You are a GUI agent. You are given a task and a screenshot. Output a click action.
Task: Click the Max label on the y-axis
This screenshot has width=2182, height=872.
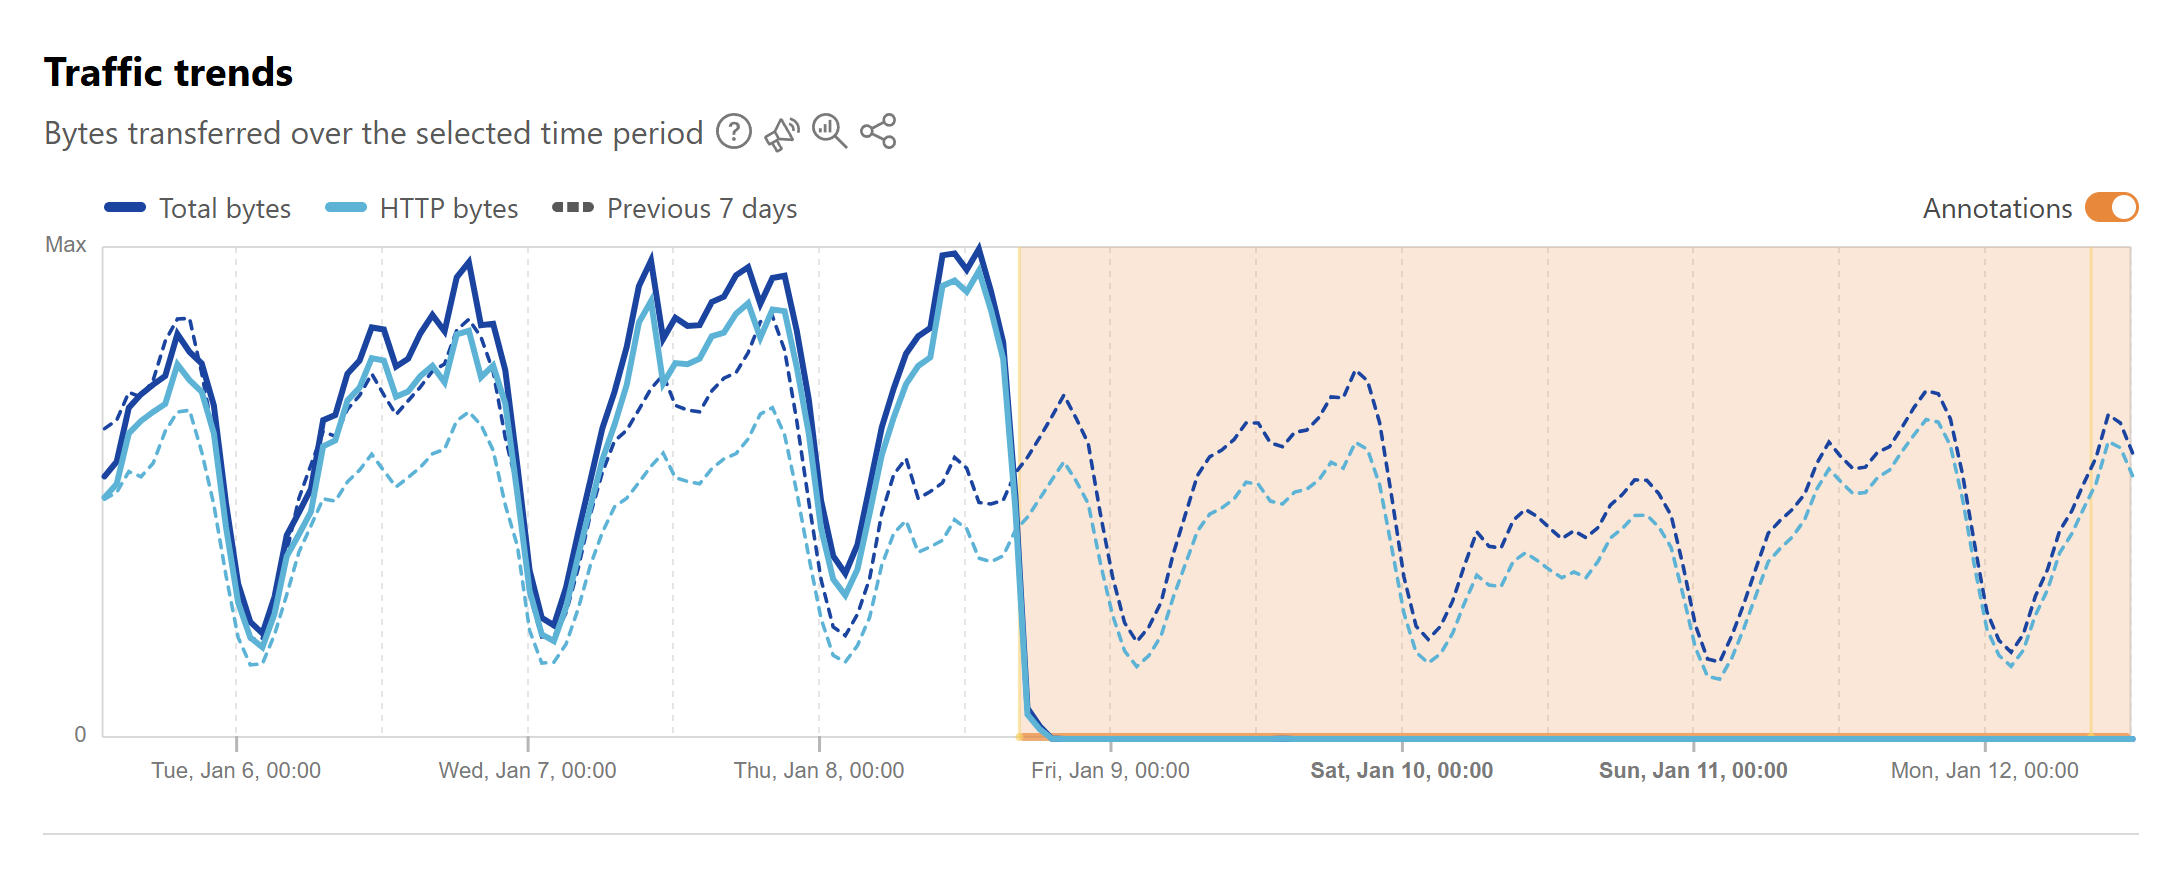pos(66,245)
